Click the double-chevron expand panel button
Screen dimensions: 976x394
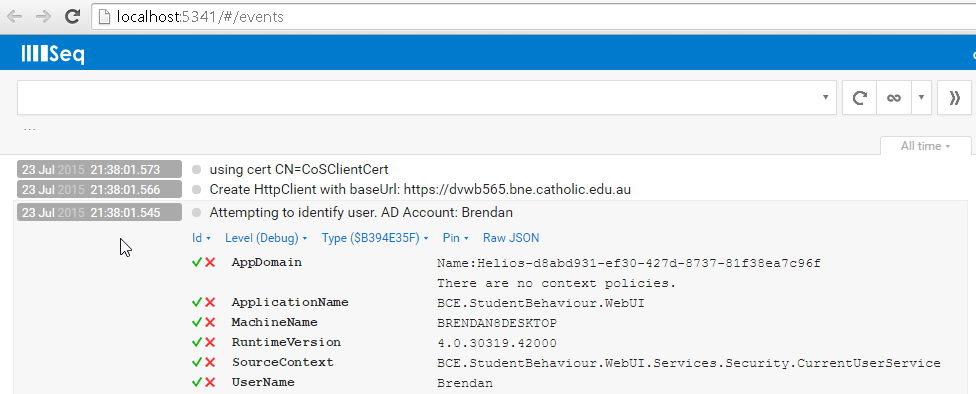(954, 98)
